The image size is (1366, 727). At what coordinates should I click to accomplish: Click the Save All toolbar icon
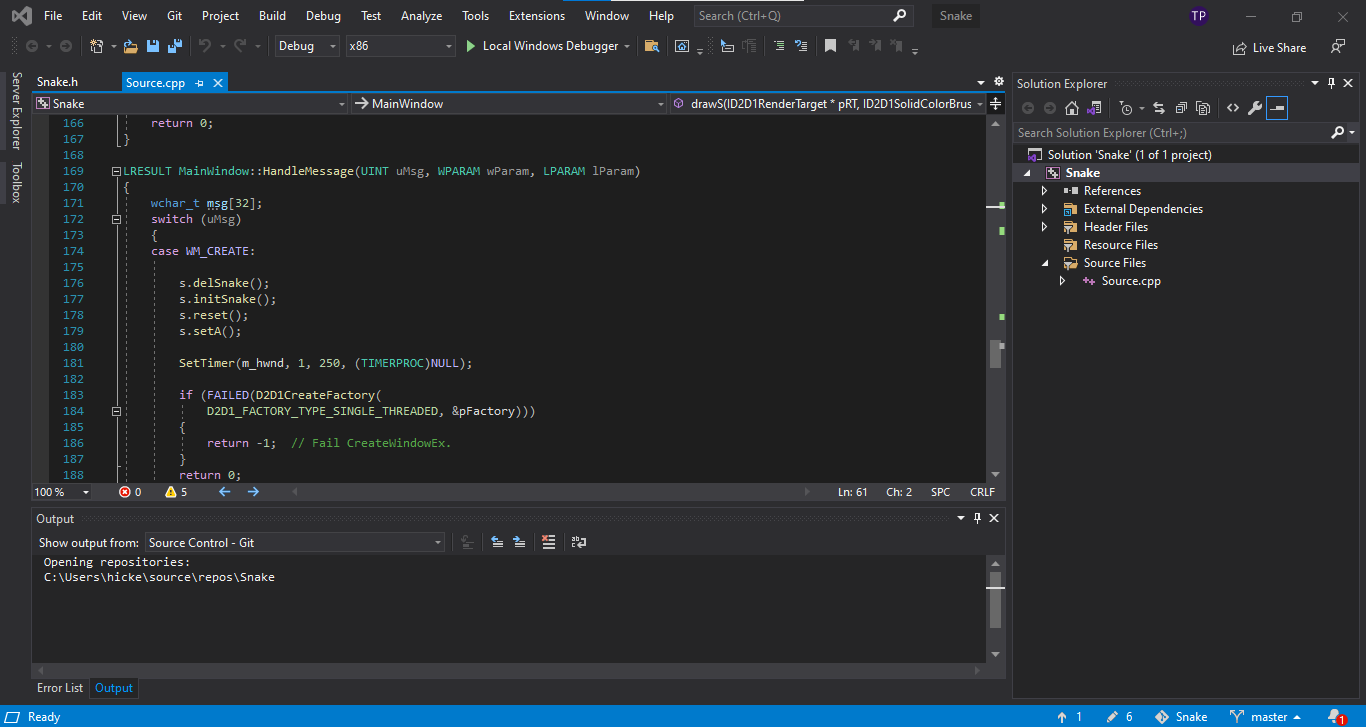click(174, 46)
